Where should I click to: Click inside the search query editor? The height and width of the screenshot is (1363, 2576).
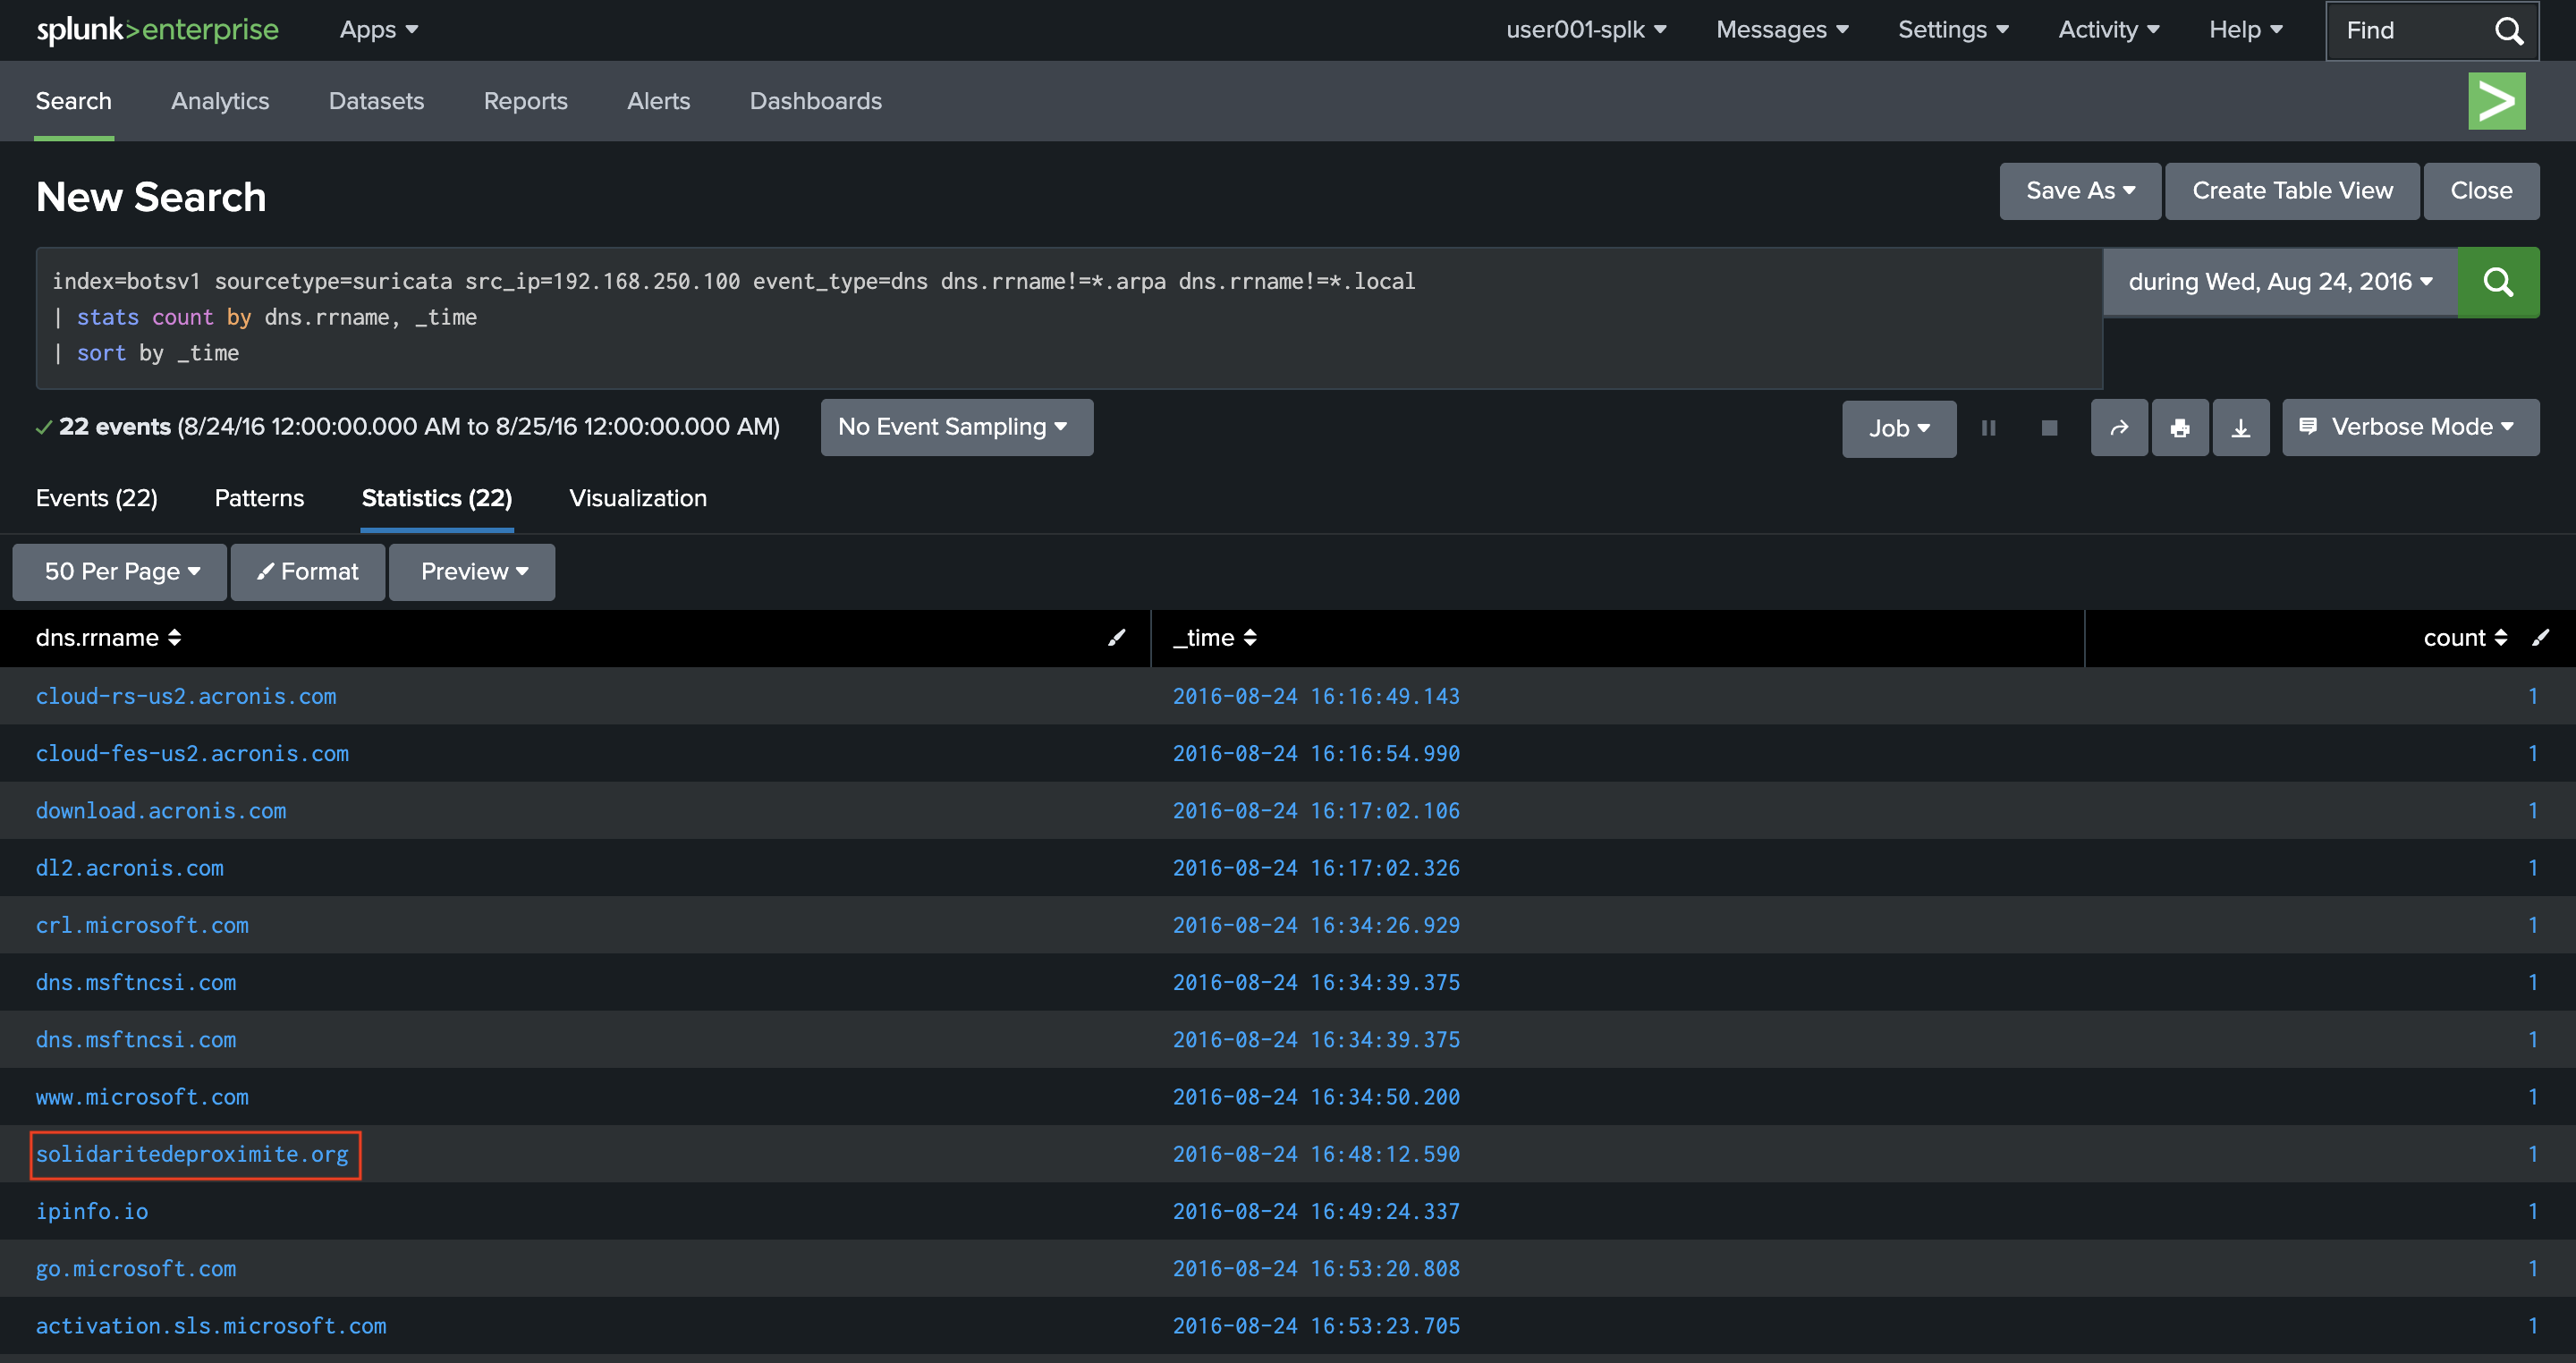[1069, 318]
